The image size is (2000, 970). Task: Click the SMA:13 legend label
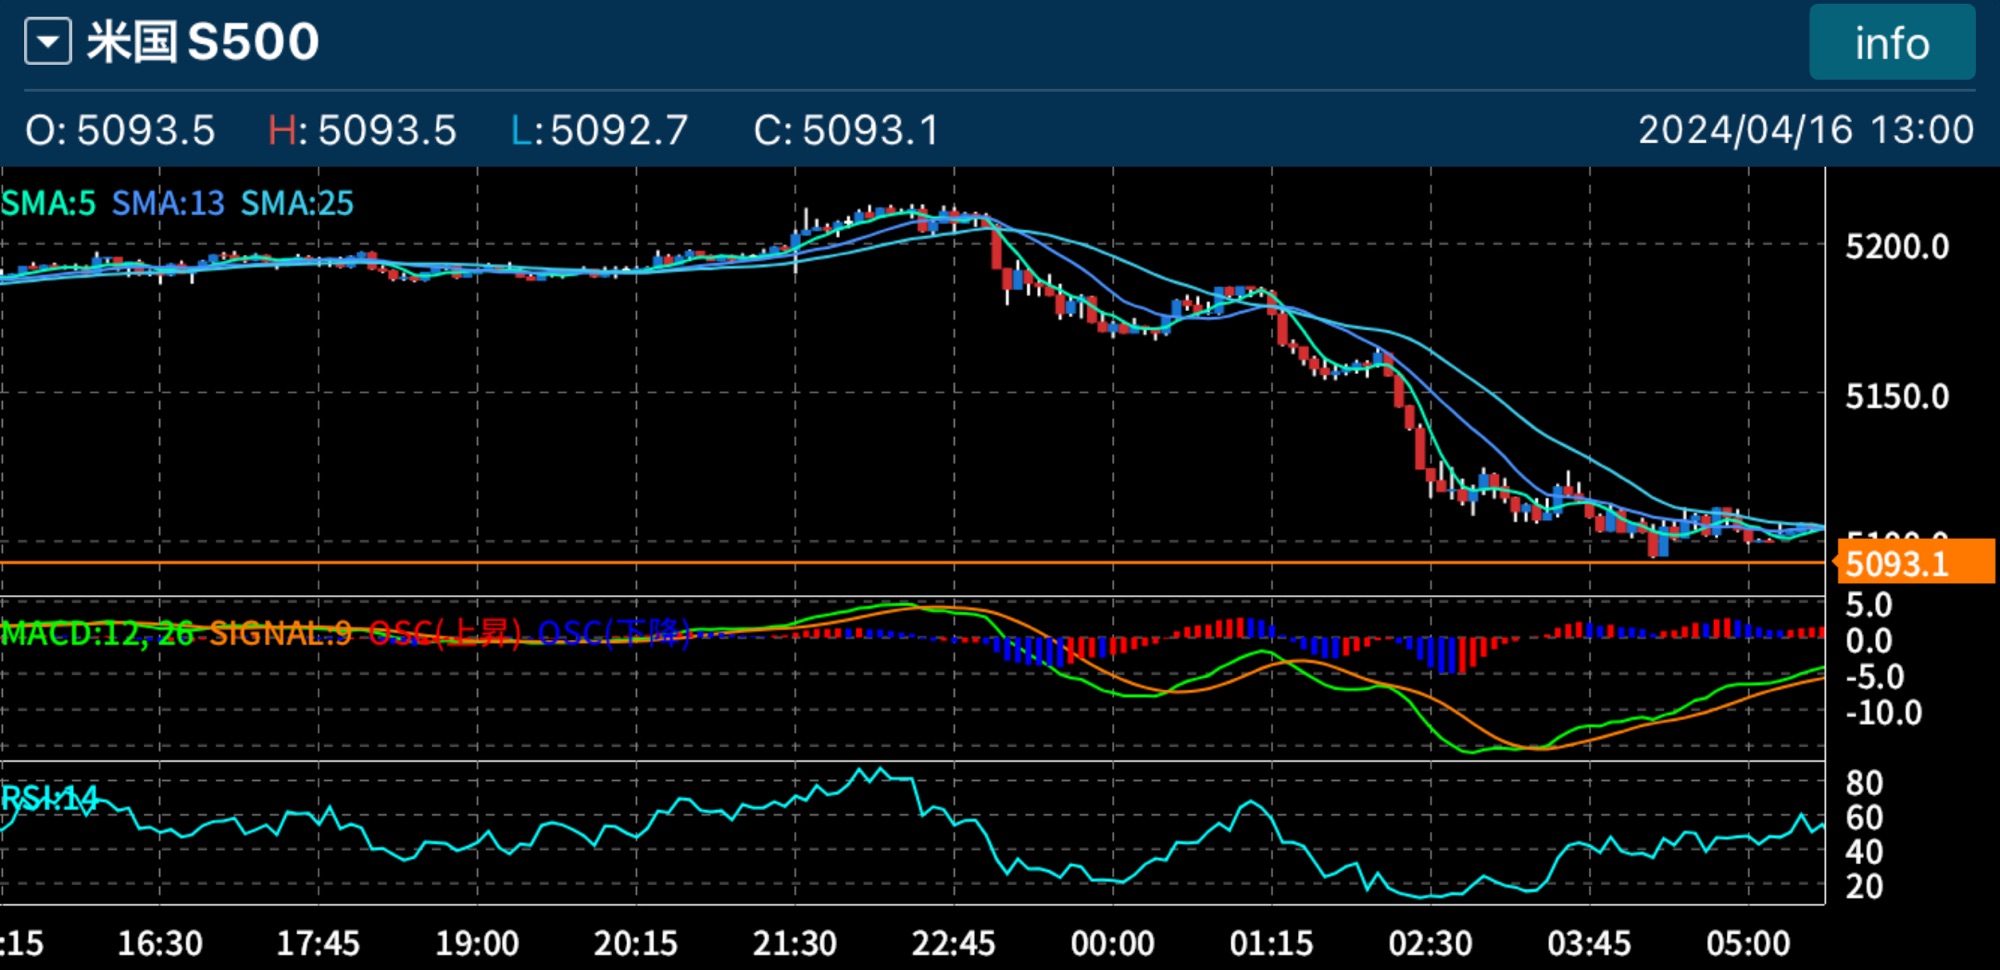coord(168,204)
